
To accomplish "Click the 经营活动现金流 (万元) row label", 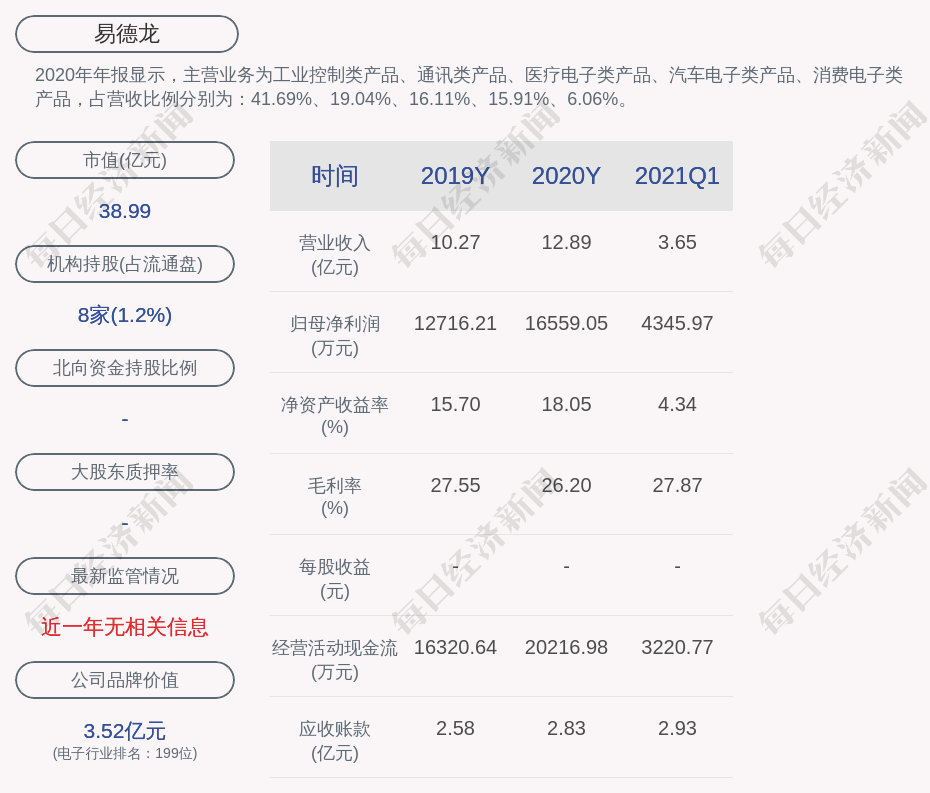I will coord(335,660).
